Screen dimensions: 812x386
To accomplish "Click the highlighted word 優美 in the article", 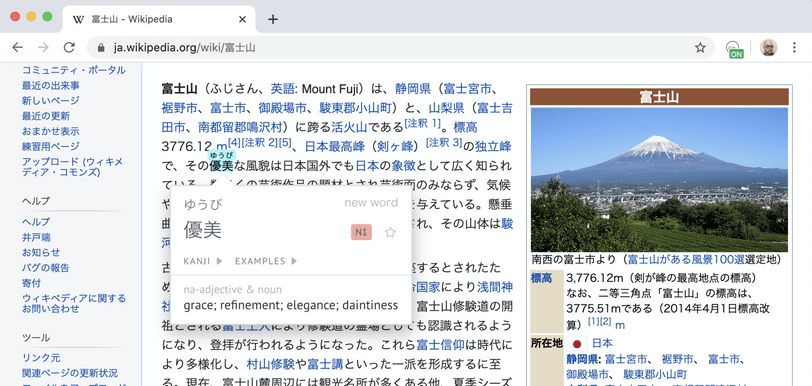I will click(x=221, y=166).
